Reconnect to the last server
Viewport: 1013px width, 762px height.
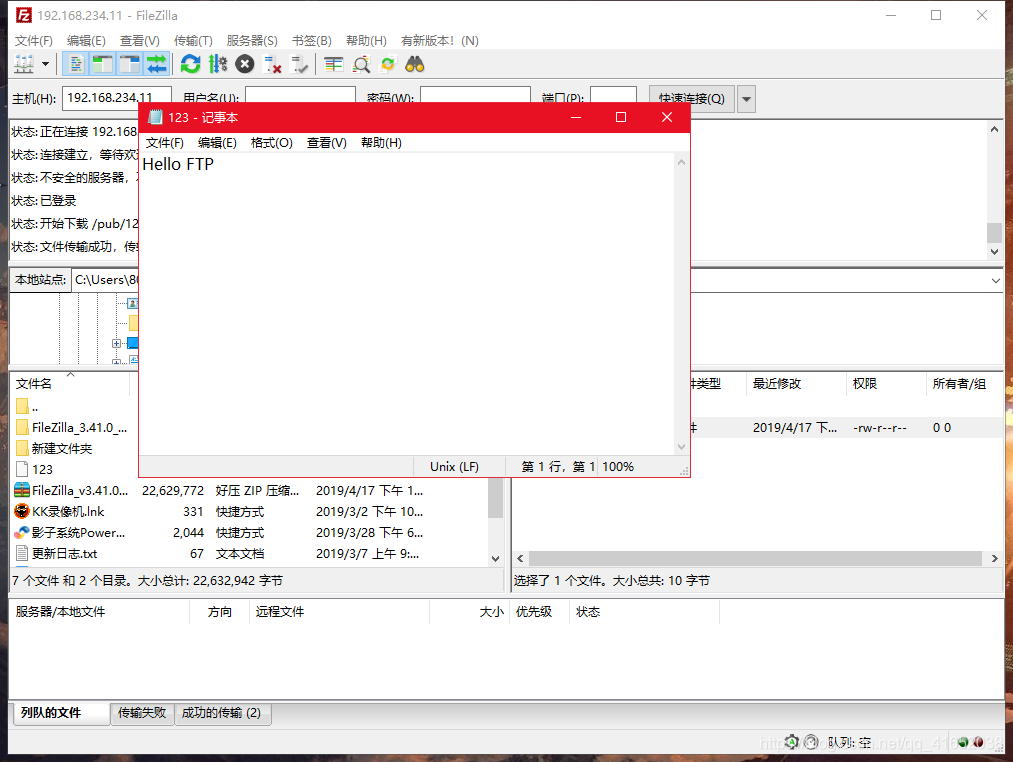click(299, 64)
